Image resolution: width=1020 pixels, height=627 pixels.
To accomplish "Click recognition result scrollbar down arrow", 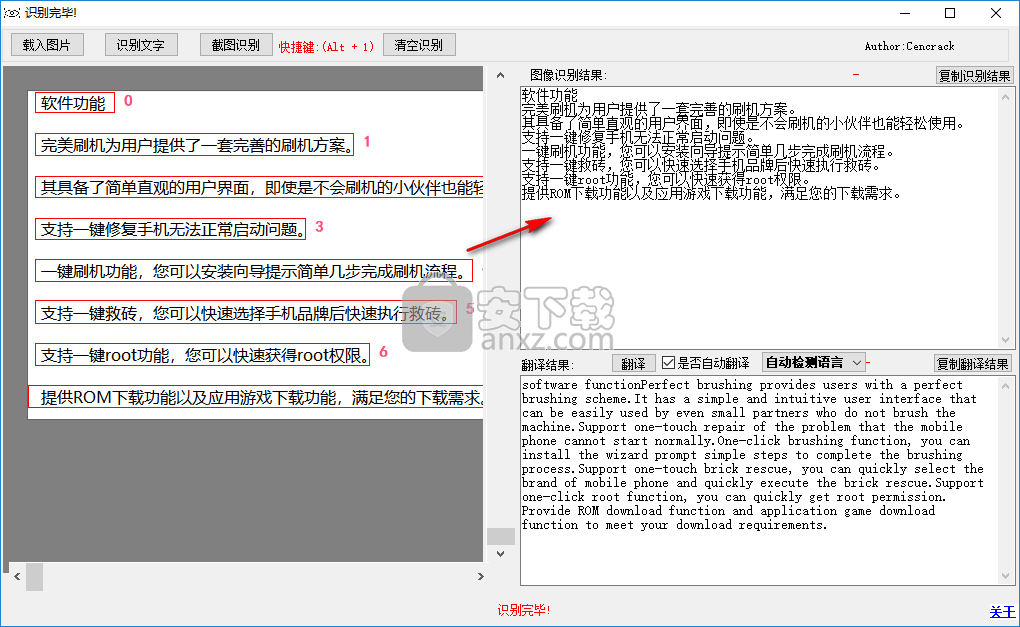I will point(1006,340).
